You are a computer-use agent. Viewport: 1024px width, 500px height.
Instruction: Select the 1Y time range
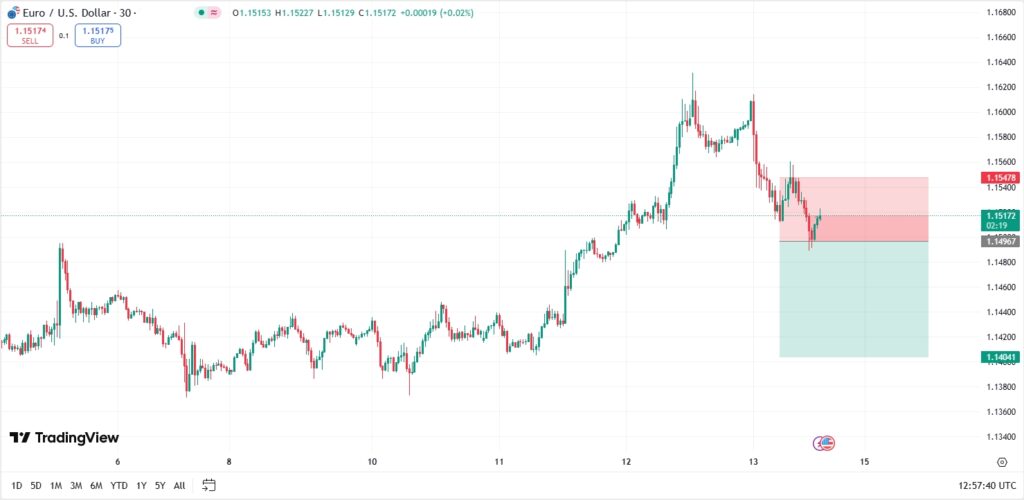pyautogui.click(x=141, y=486)
